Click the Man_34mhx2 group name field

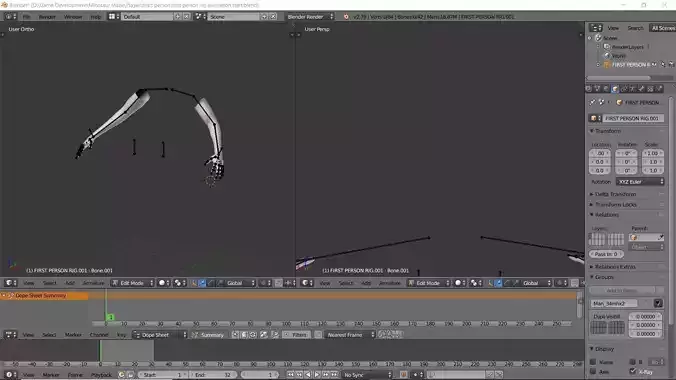[x=613, y=304]
